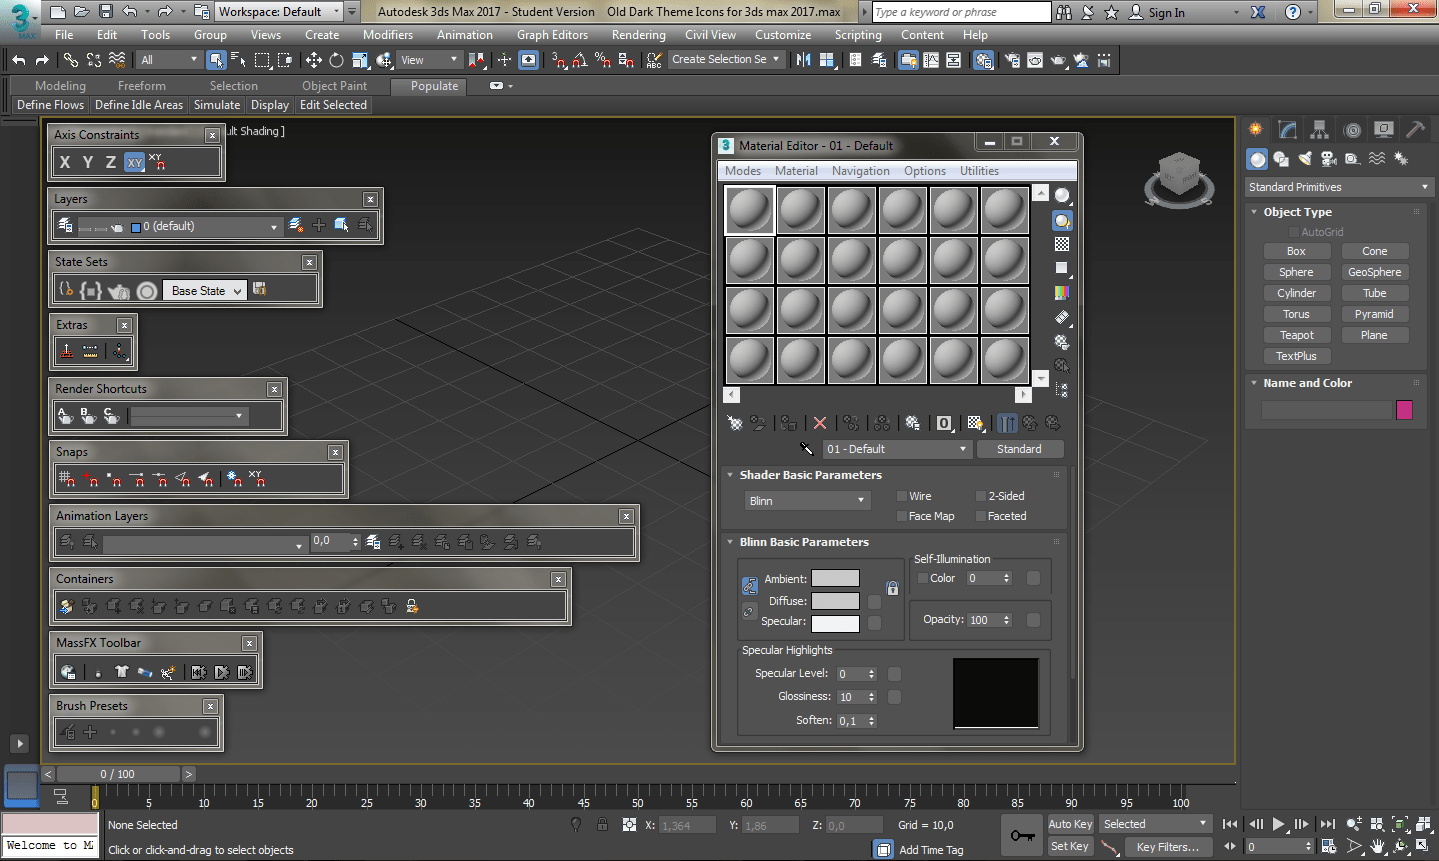The height and width of the screenshot is (861, 1439).
Task: Click the Select and Rotate tool
Action: point(336,60)
